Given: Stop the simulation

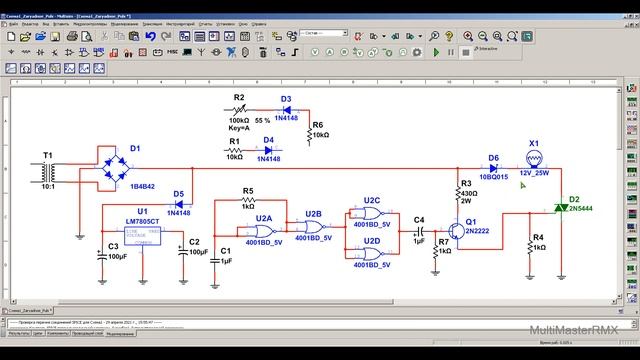Looking at the screenshot, I should tap(466, 52).
